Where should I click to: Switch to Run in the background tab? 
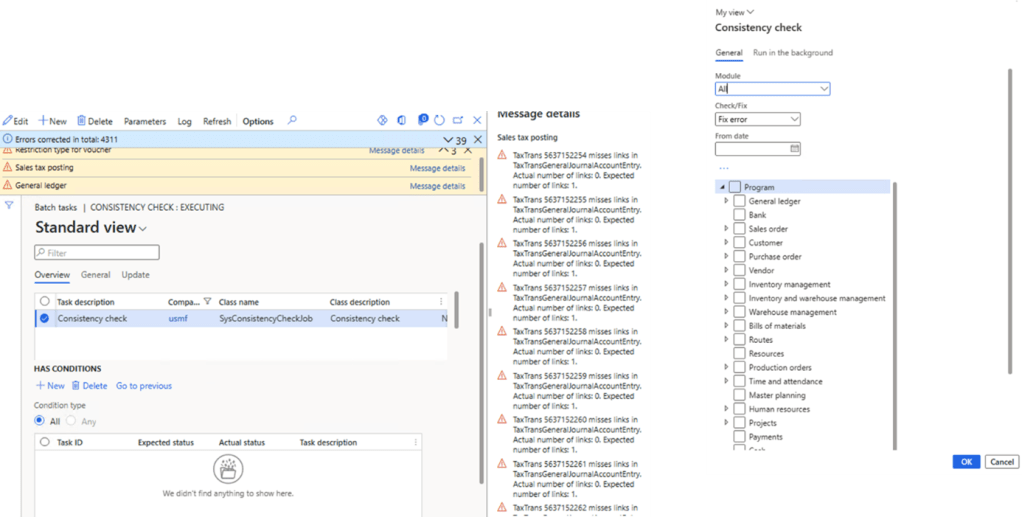tap(792, 53)
